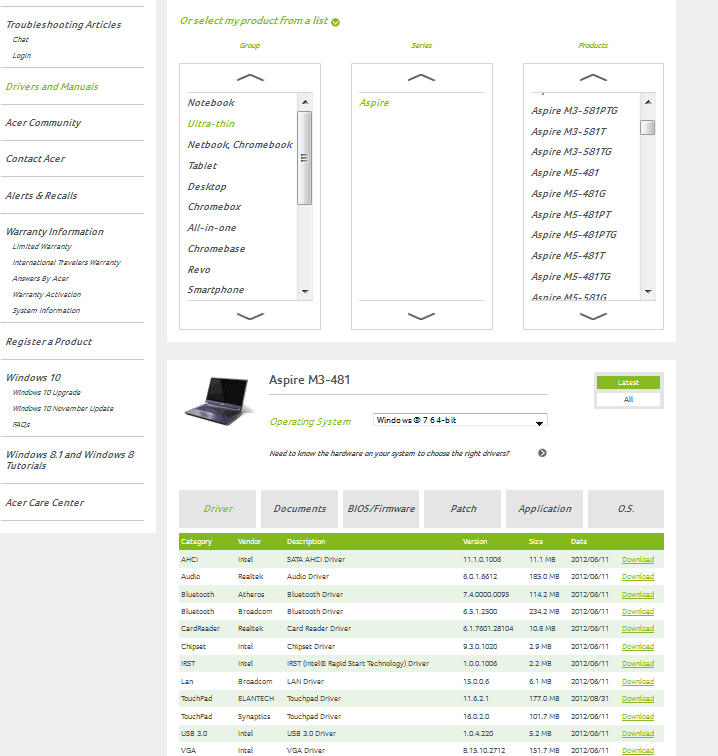
Task: Select Chromebase in the Group list
Action: (x=216, y=249)
